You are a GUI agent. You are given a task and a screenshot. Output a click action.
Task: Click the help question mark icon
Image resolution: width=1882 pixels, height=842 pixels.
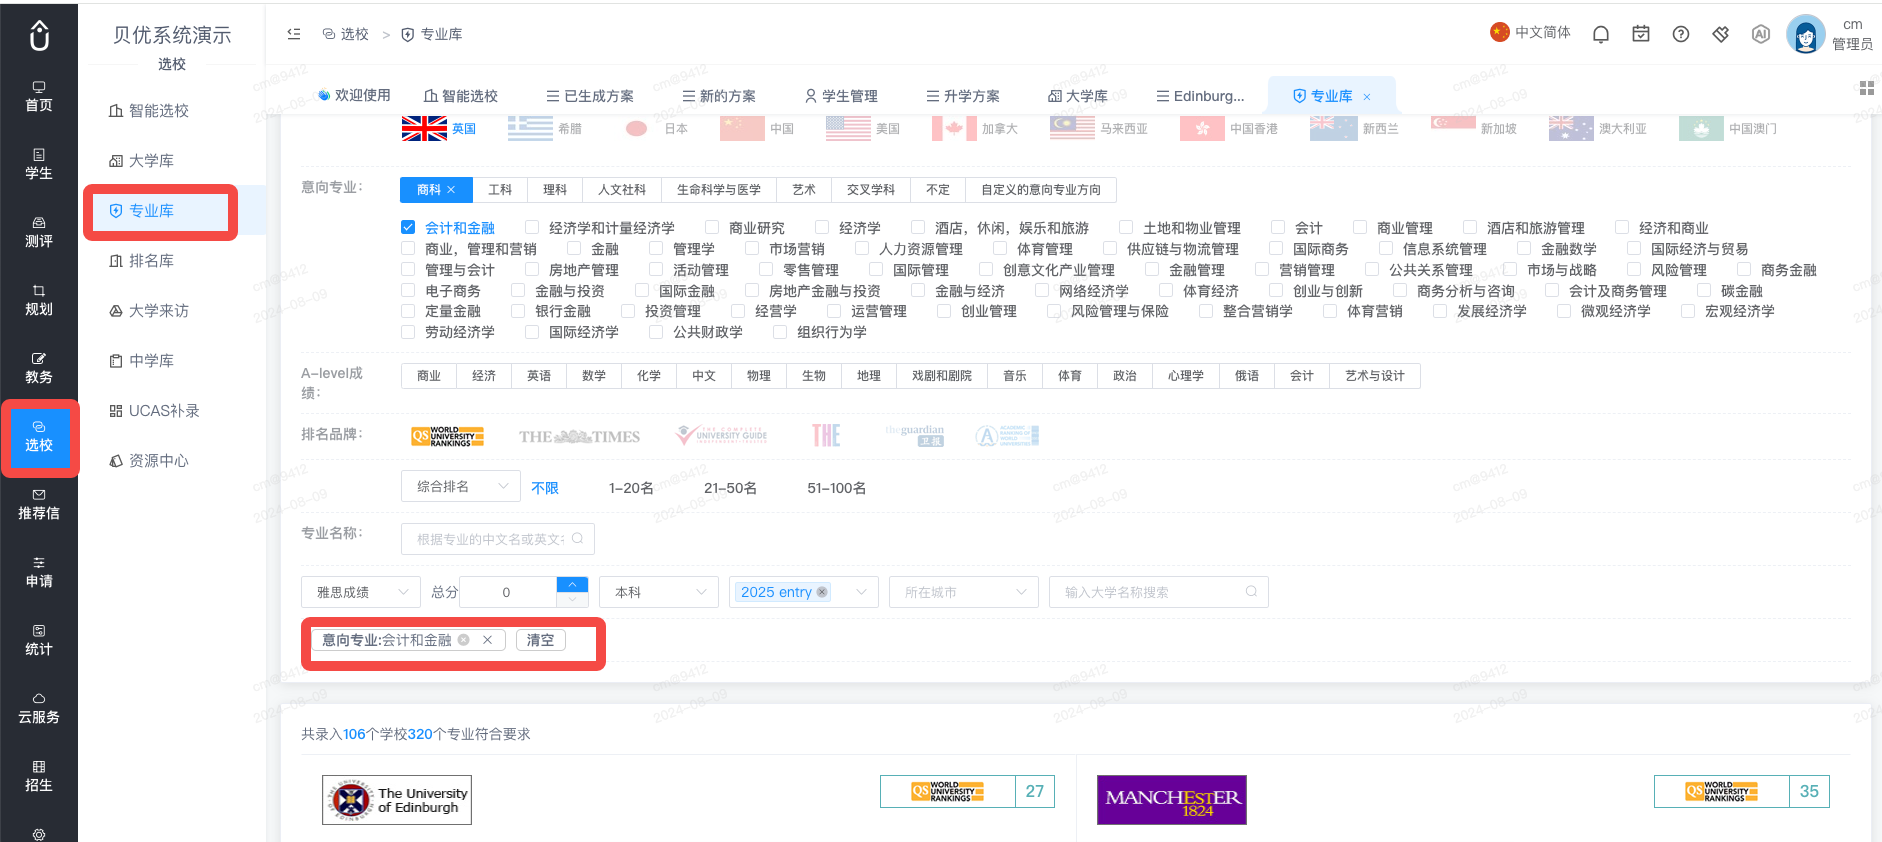tap(1681, 34)
